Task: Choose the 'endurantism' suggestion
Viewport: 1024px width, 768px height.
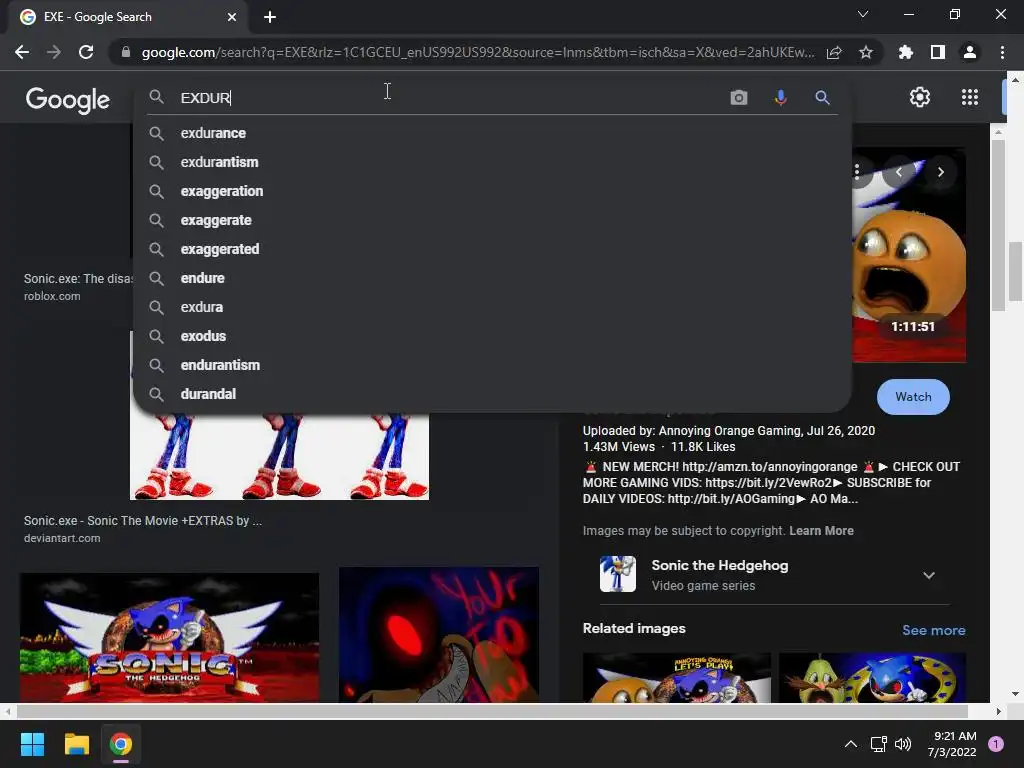Action: [x=492, y=365]
